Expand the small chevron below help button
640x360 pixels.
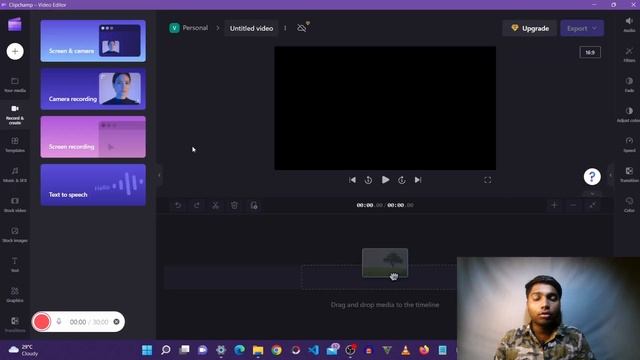592,194
